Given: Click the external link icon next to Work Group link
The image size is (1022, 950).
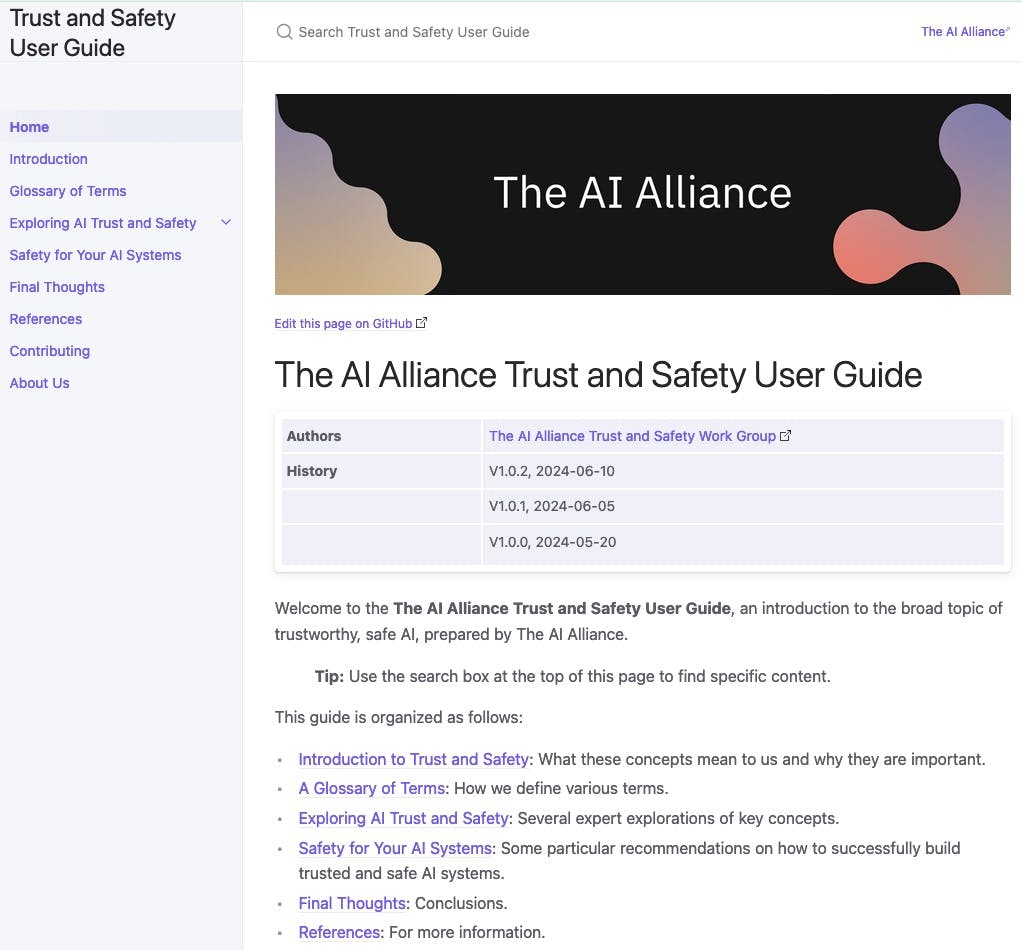Looking at the screenshot, I should click(785, 435).
